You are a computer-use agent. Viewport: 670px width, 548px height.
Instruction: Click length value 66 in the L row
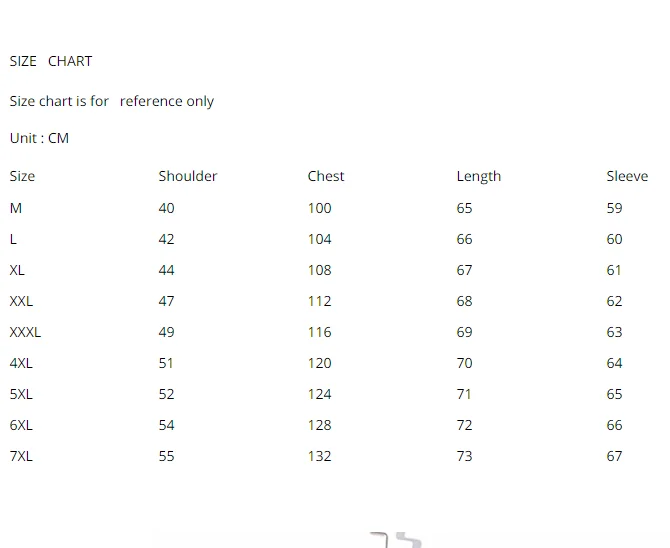point(464,239)
